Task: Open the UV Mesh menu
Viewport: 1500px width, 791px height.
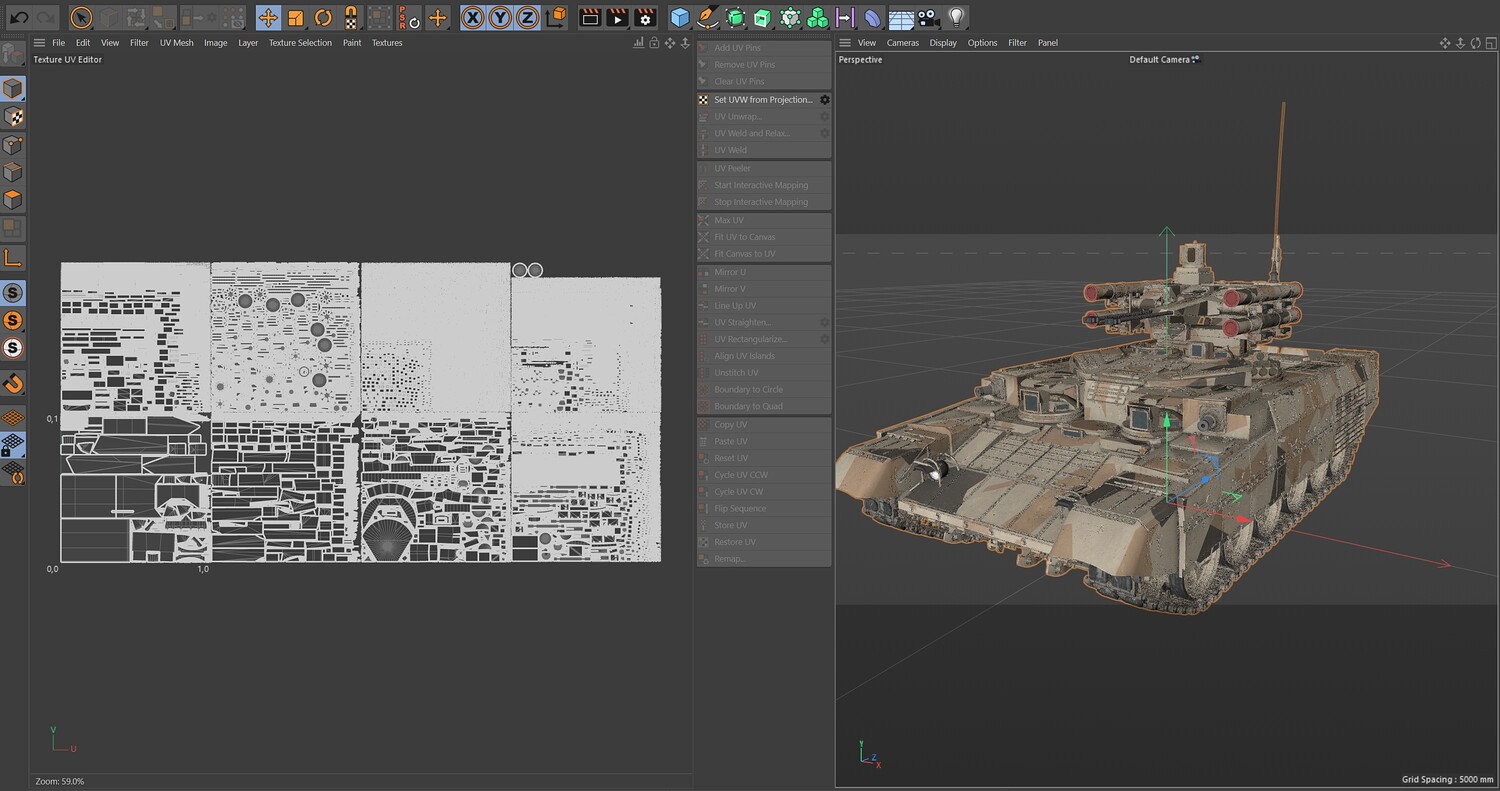Action: 176,43
